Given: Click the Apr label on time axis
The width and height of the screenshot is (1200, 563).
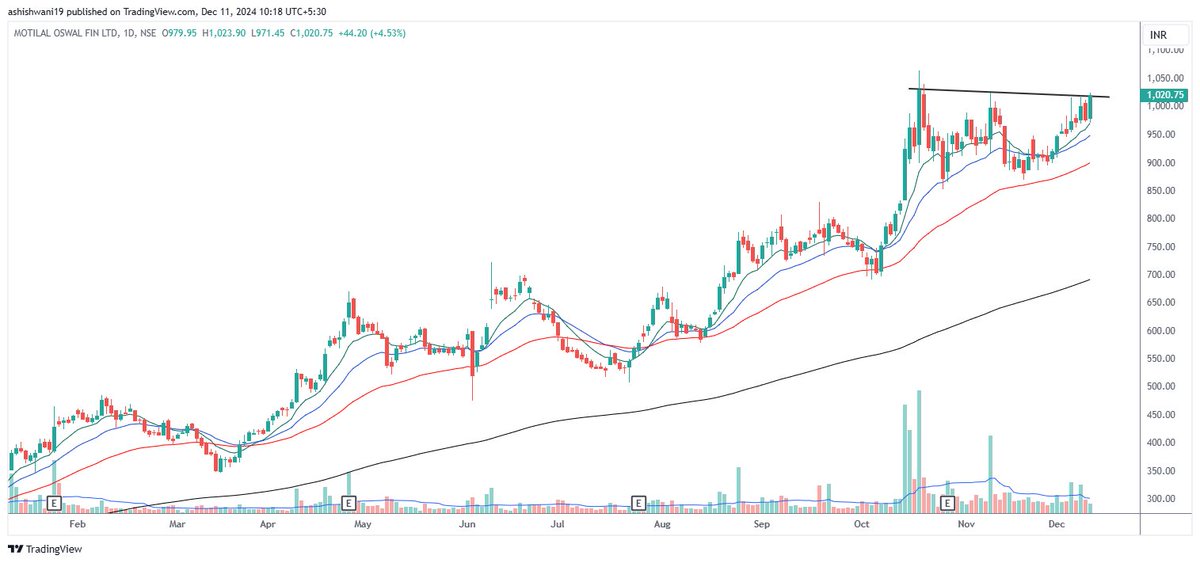Looking at the screenshot, I should click(267, 522).
